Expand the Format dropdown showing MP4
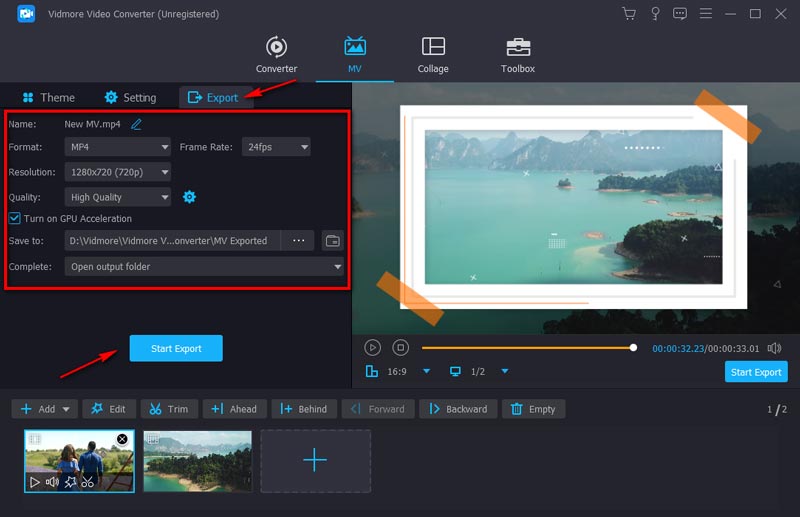Image resolution: width=800 pixels, height=517 pixels. pyautogui.click(x=118, y=147)
